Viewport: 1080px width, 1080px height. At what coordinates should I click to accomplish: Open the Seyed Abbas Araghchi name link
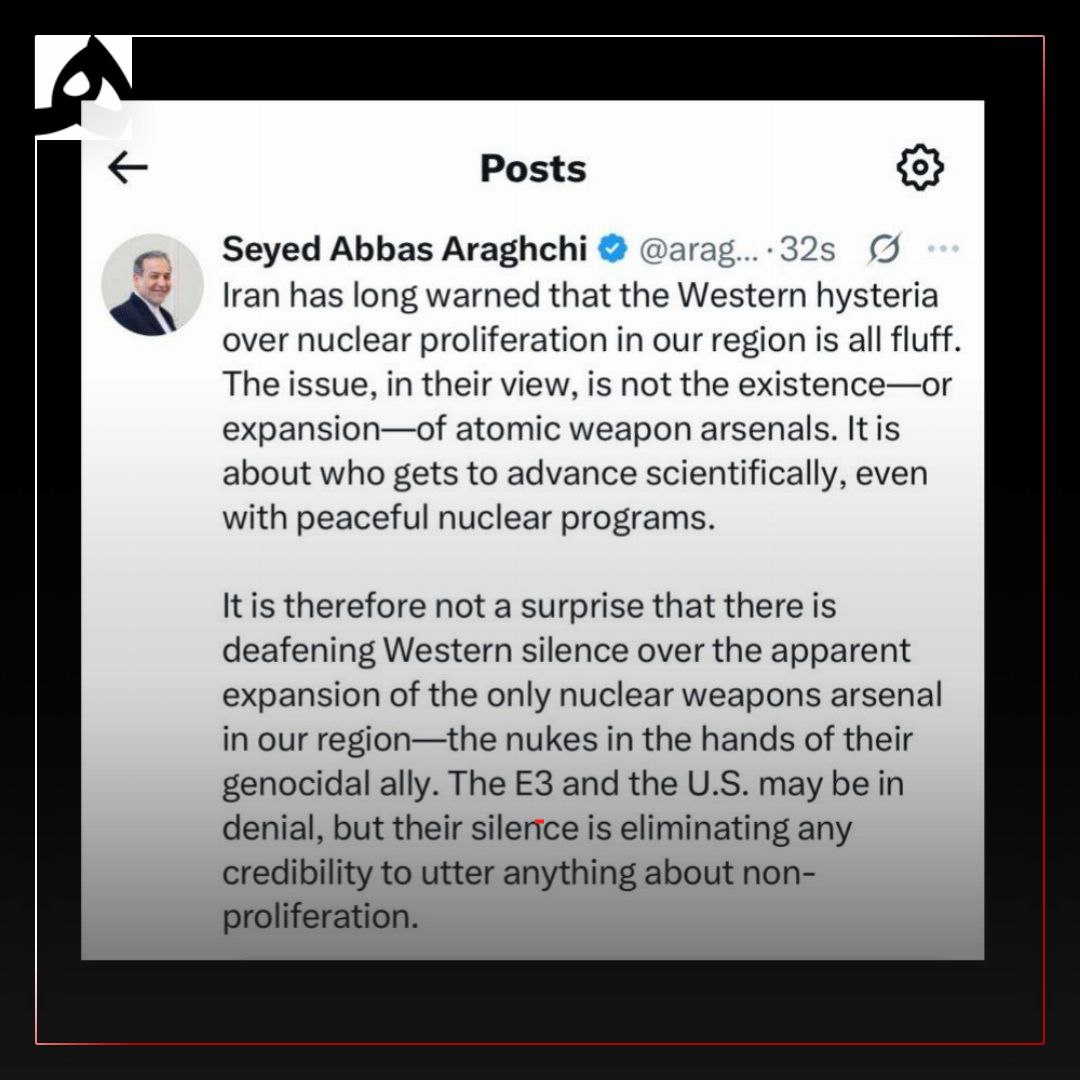coord(404,249)
